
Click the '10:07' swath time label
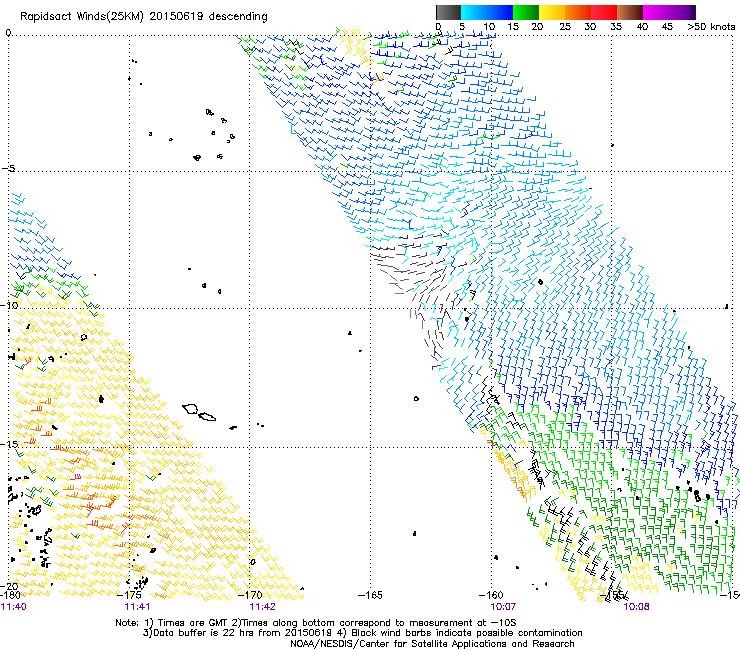pyautogui.click(x=503, y=607)
